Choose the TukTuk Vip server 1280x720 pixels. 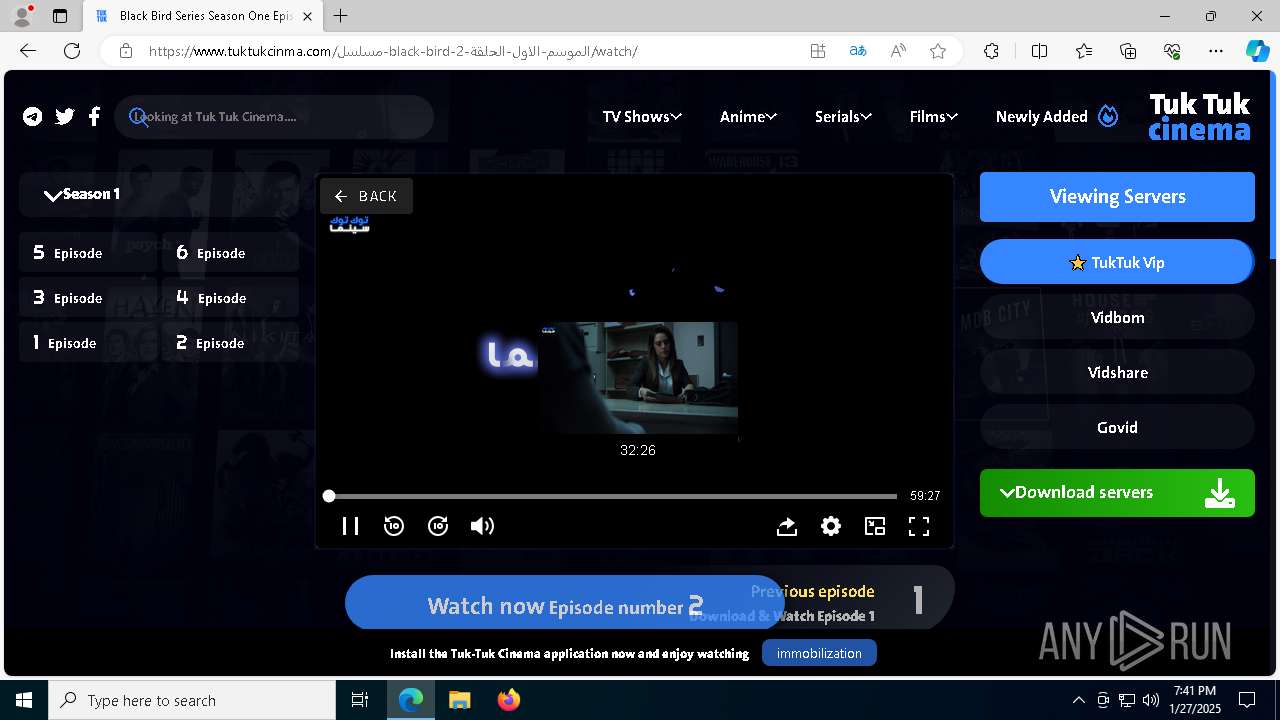1117,262
